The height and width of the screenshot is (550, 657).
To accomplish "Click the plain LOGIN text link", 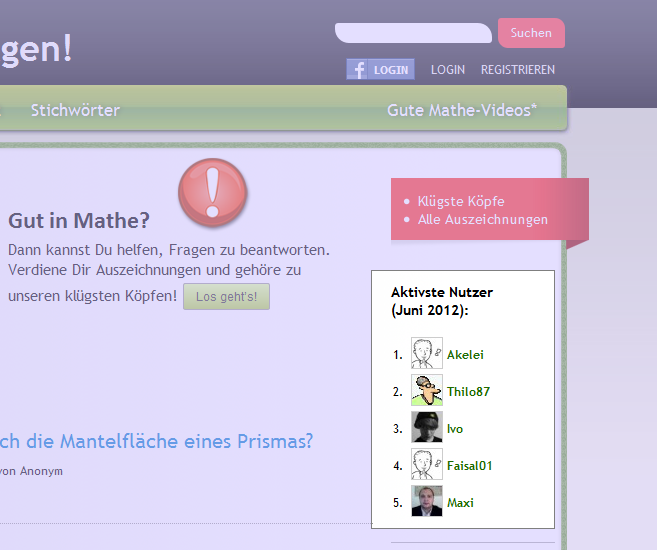I will [x=447, y=70].
